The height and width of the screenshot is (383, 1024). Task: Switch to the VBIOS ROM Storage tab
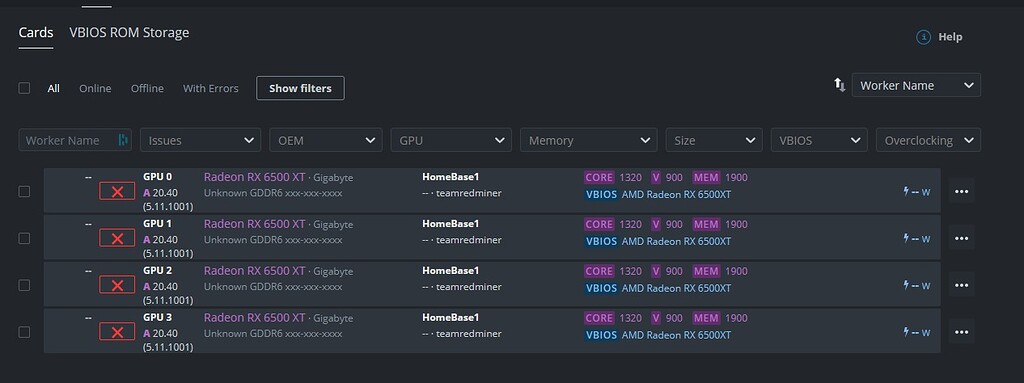(129, 33)
